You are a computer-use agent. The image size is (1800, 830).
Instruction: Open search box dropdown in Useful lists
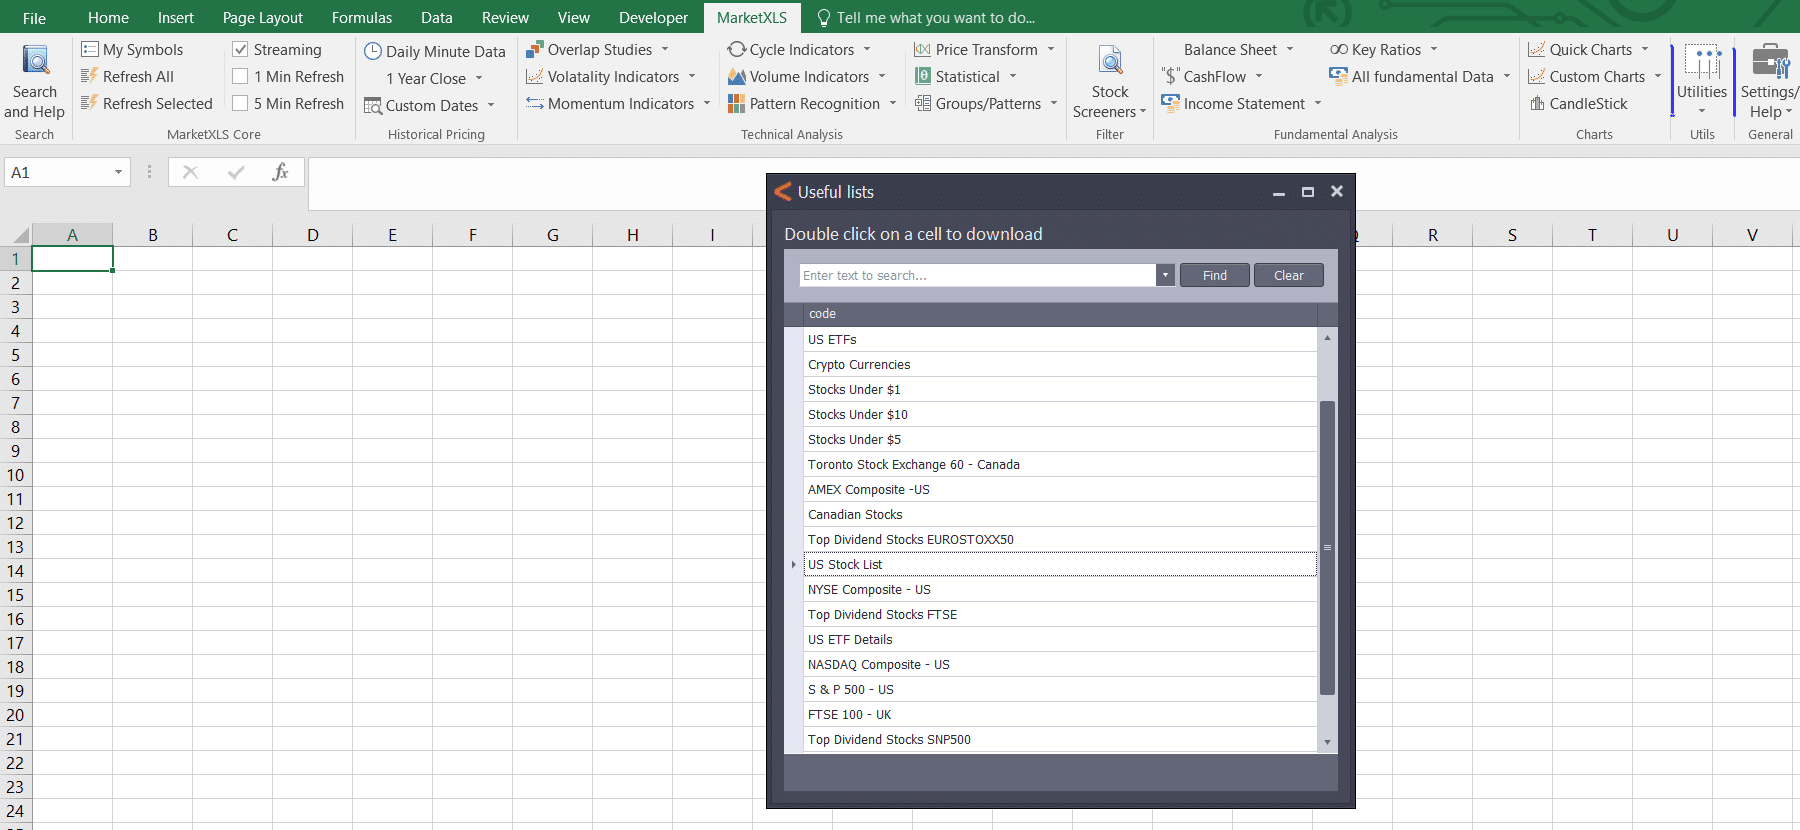click(1165, 275)
